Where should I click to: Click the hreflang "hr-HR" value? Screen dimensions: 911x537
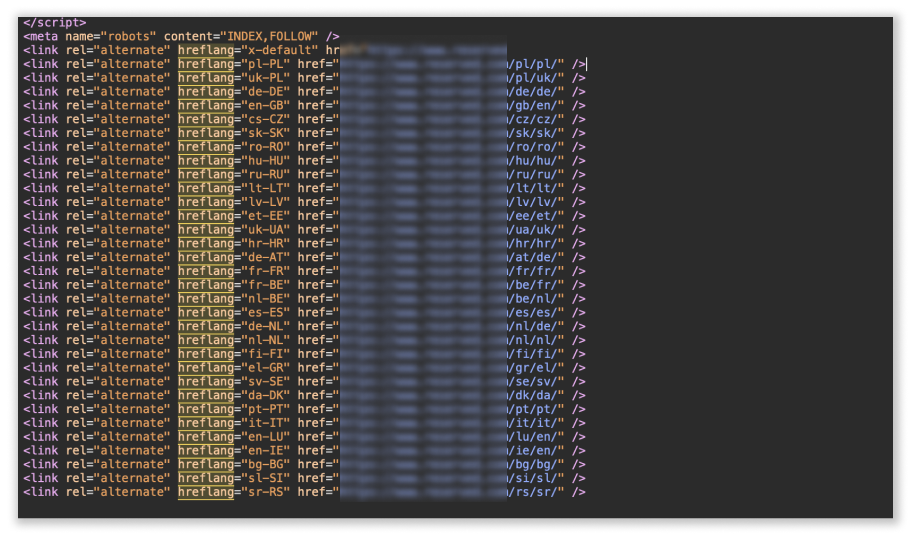(x=266, y=244)
